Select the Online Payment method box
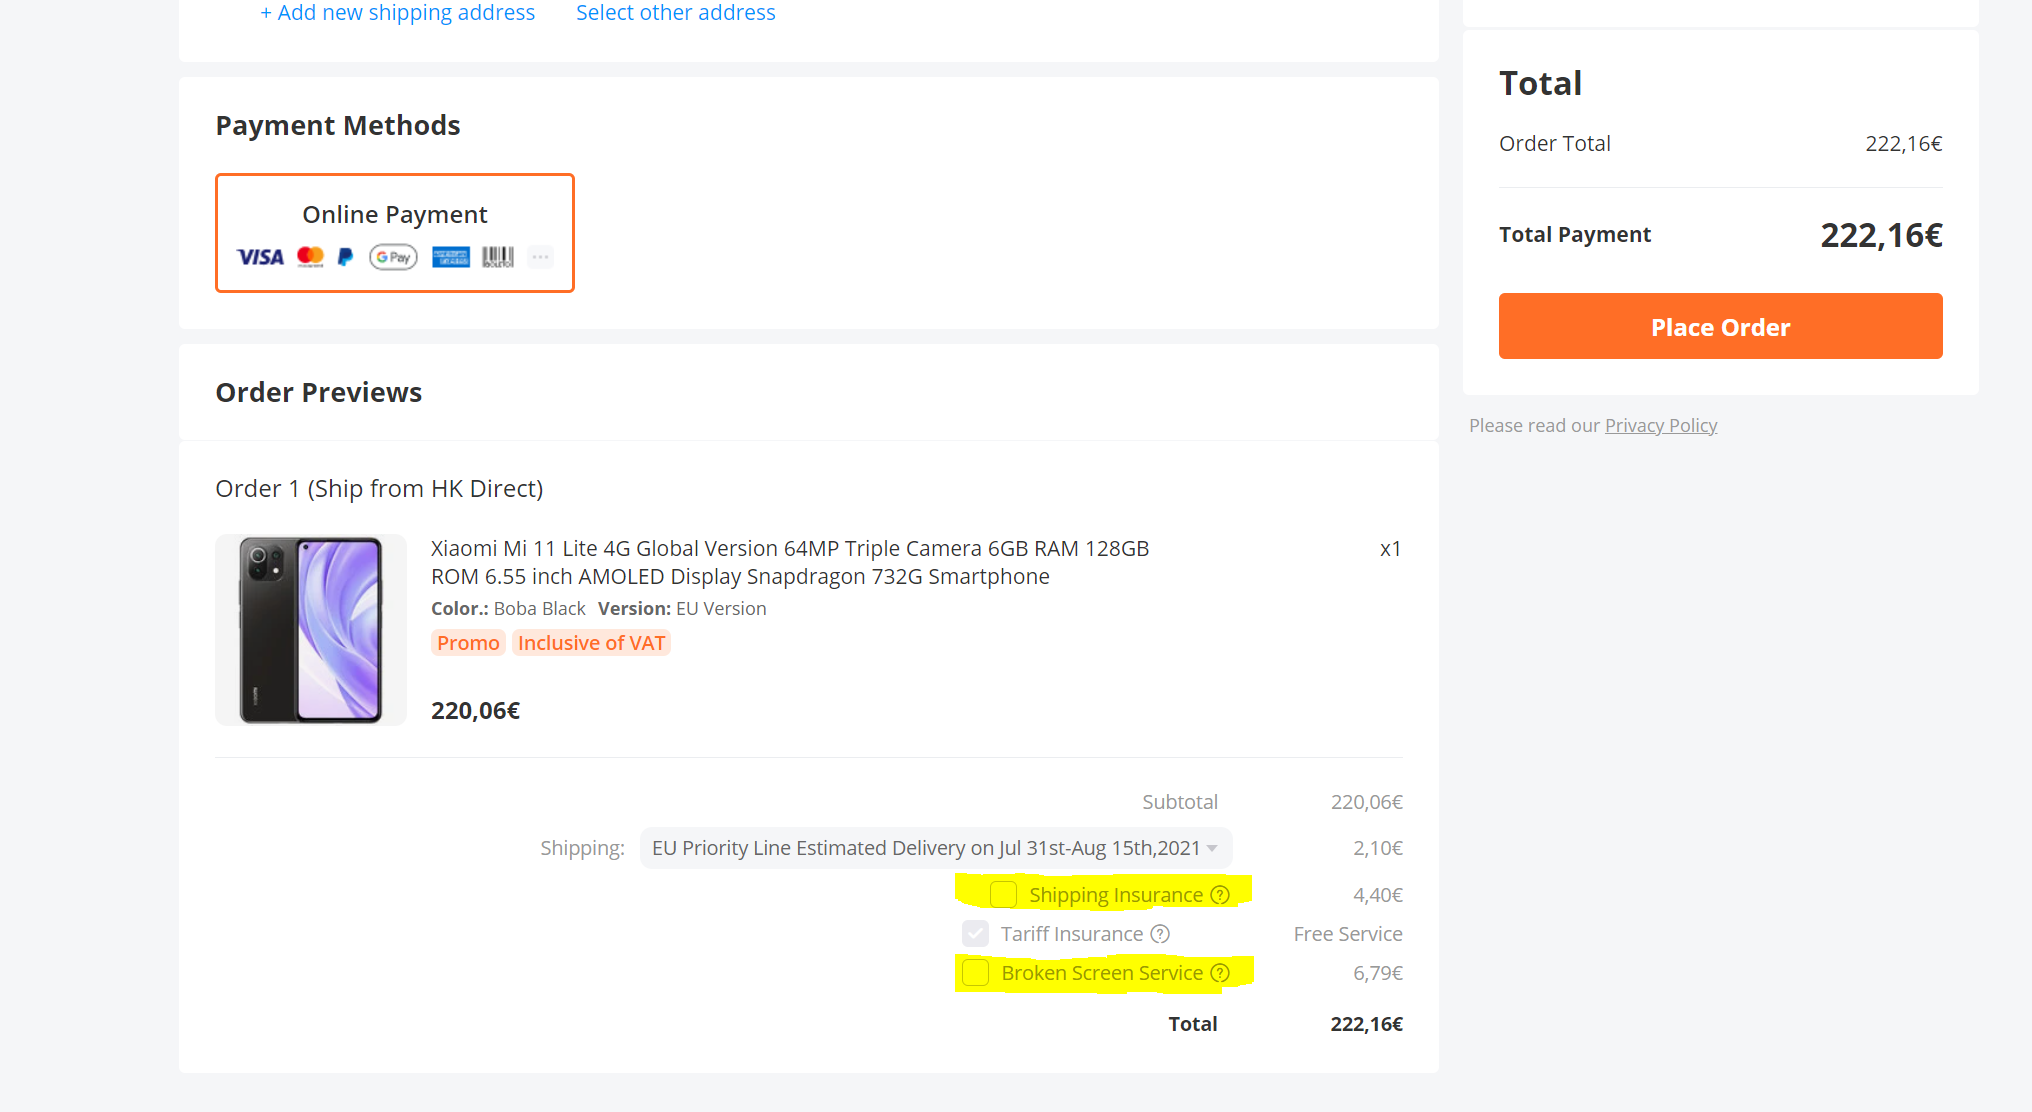 point(395,233)
